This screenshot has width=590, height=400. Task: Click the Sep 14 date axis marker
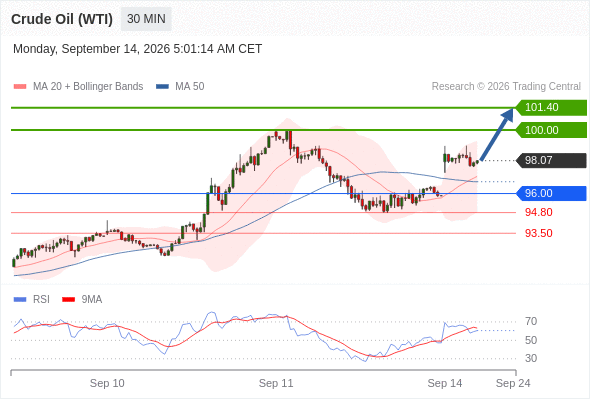click(445, 383)
